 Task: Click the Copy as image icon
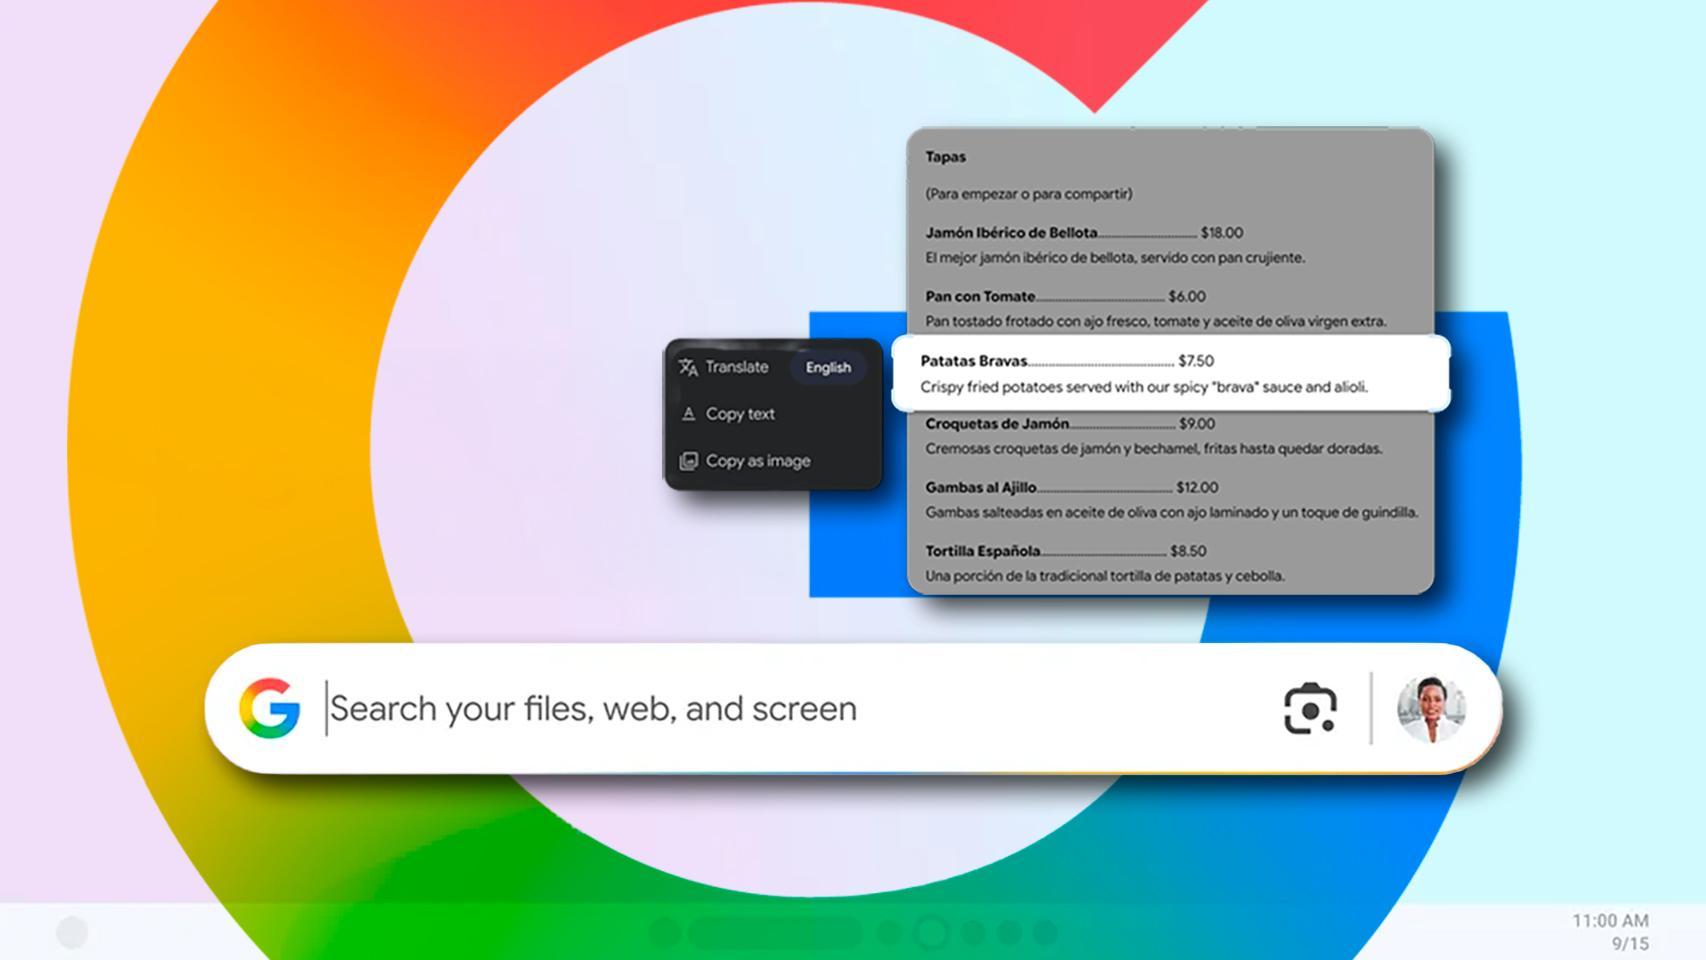click(688, 461)
